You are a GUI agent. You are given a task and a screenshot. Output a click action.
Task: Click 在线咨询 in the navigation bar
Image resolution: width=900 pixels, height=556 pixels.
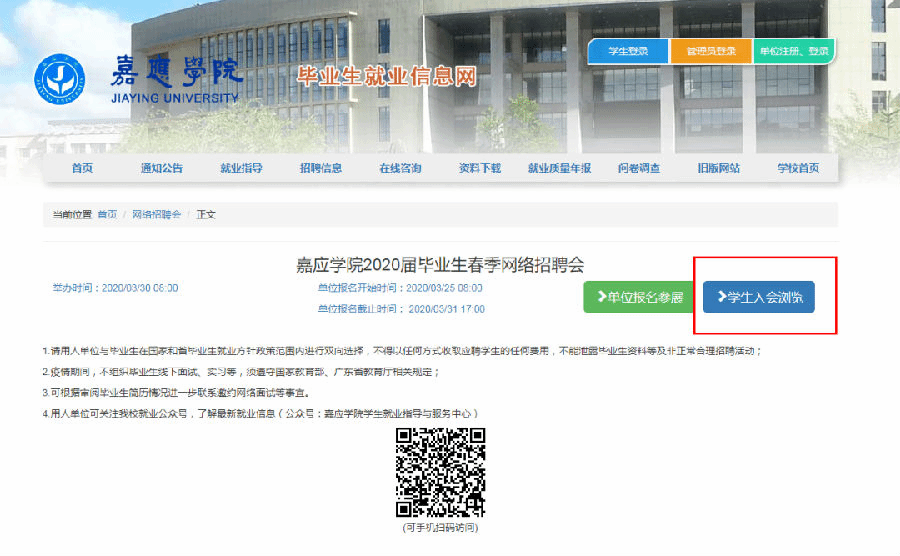(400, 169)
